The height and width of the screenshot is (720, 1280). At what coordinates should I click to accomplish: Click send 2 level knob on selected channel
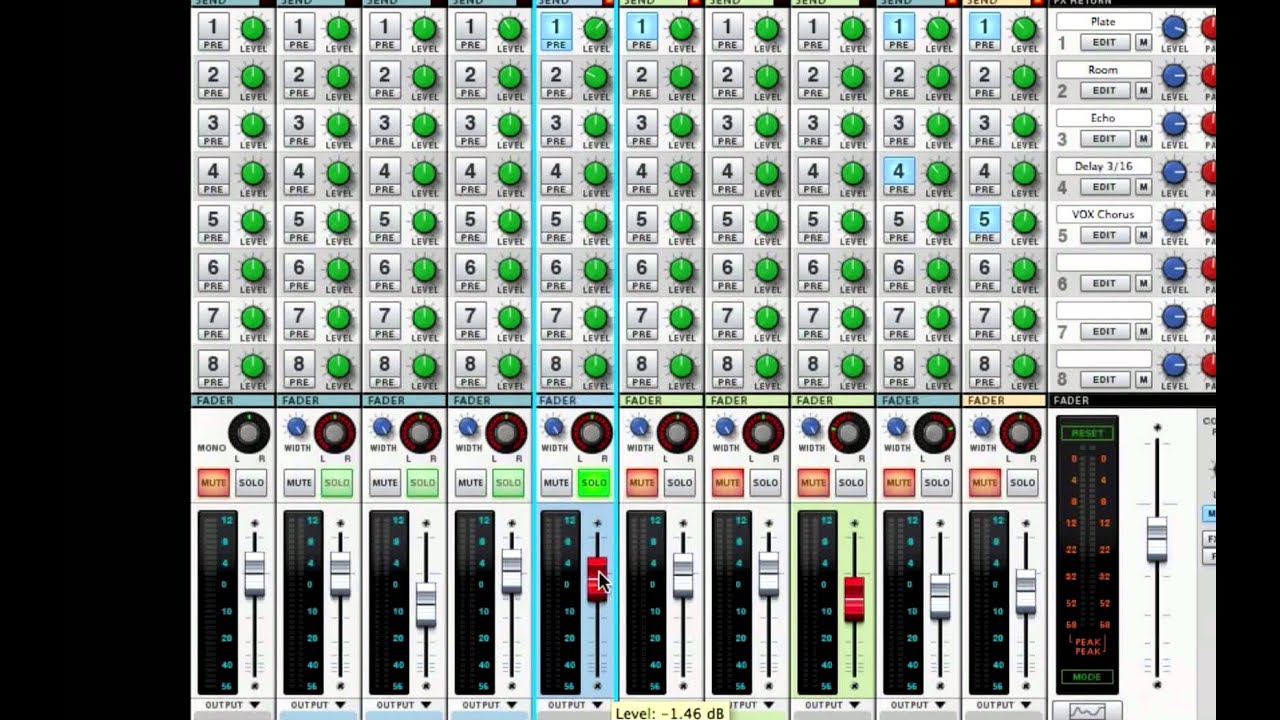point(596,76)
